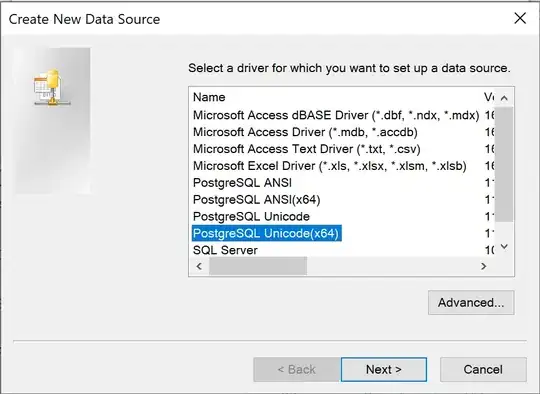
Task: Click the scroll left arrow below driver list
Action: [x=199, y=266]
